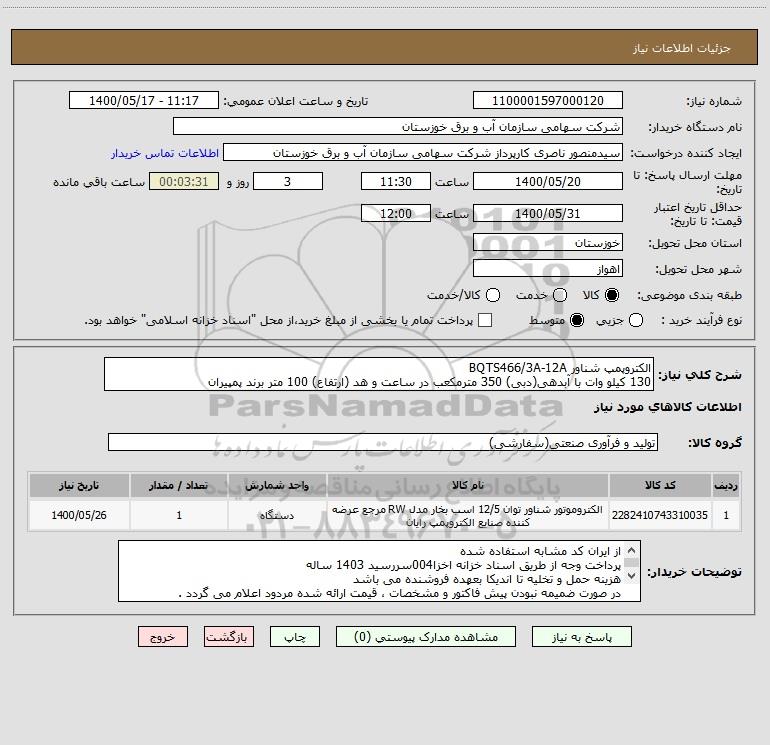The height and width of the screenshot is (745, 770).
Task: Select the کالا radio button
Action: (x=612, y=295)
